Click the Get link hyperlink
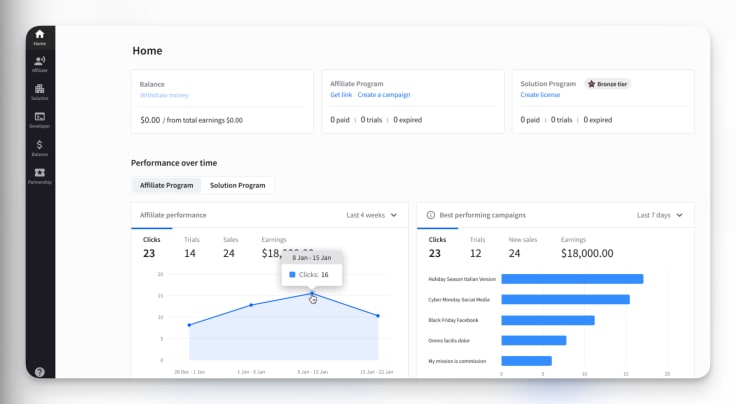Viewport: 736px width, 404px height. (x=341, y=94)
